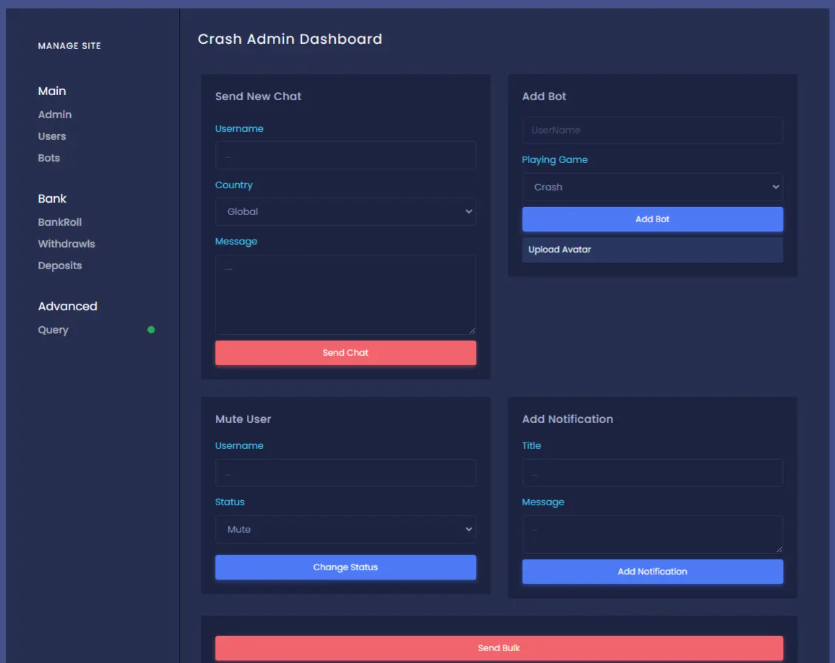This screenshot has height=663, width=835.
Task: Select Deposits in the sidebar
Action: [x=60, y=266]
